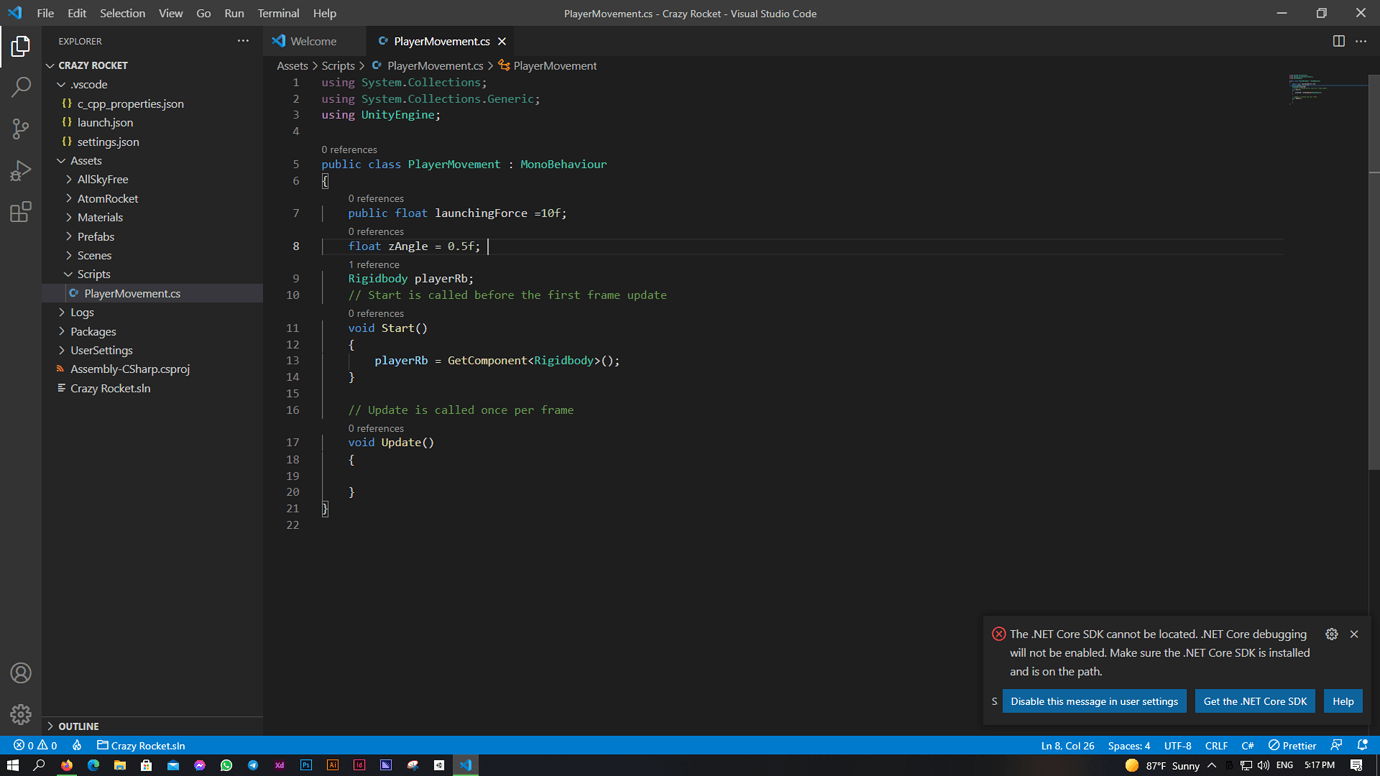Click the VS Code logo in title bar

coord(14,13)
